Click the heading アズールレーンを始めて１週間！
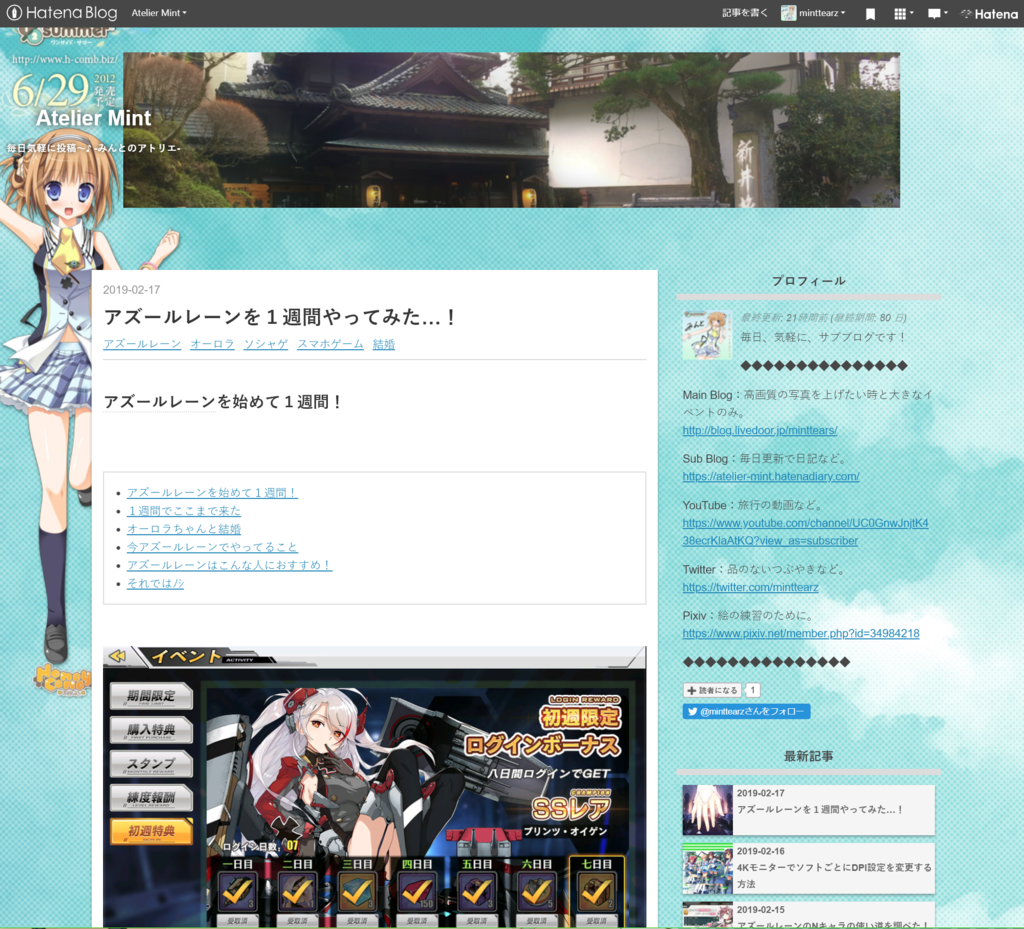 click(223, 402)
